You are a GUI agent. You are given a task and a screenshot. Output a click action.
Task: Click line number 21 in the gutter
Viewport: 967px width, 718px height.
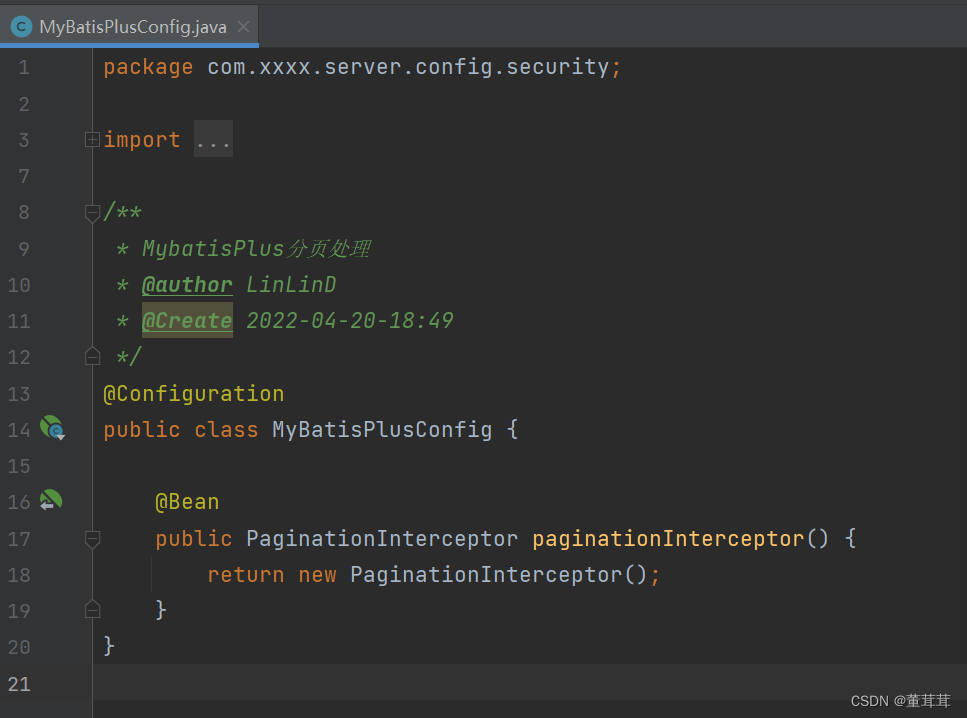[19, 683]
